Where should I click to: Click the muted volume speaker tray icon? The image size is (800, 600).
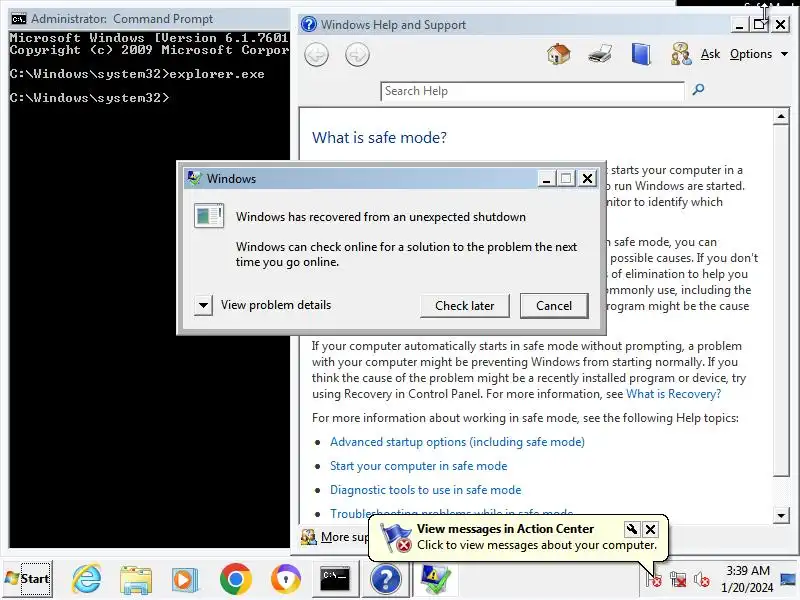tap(702, 579)
